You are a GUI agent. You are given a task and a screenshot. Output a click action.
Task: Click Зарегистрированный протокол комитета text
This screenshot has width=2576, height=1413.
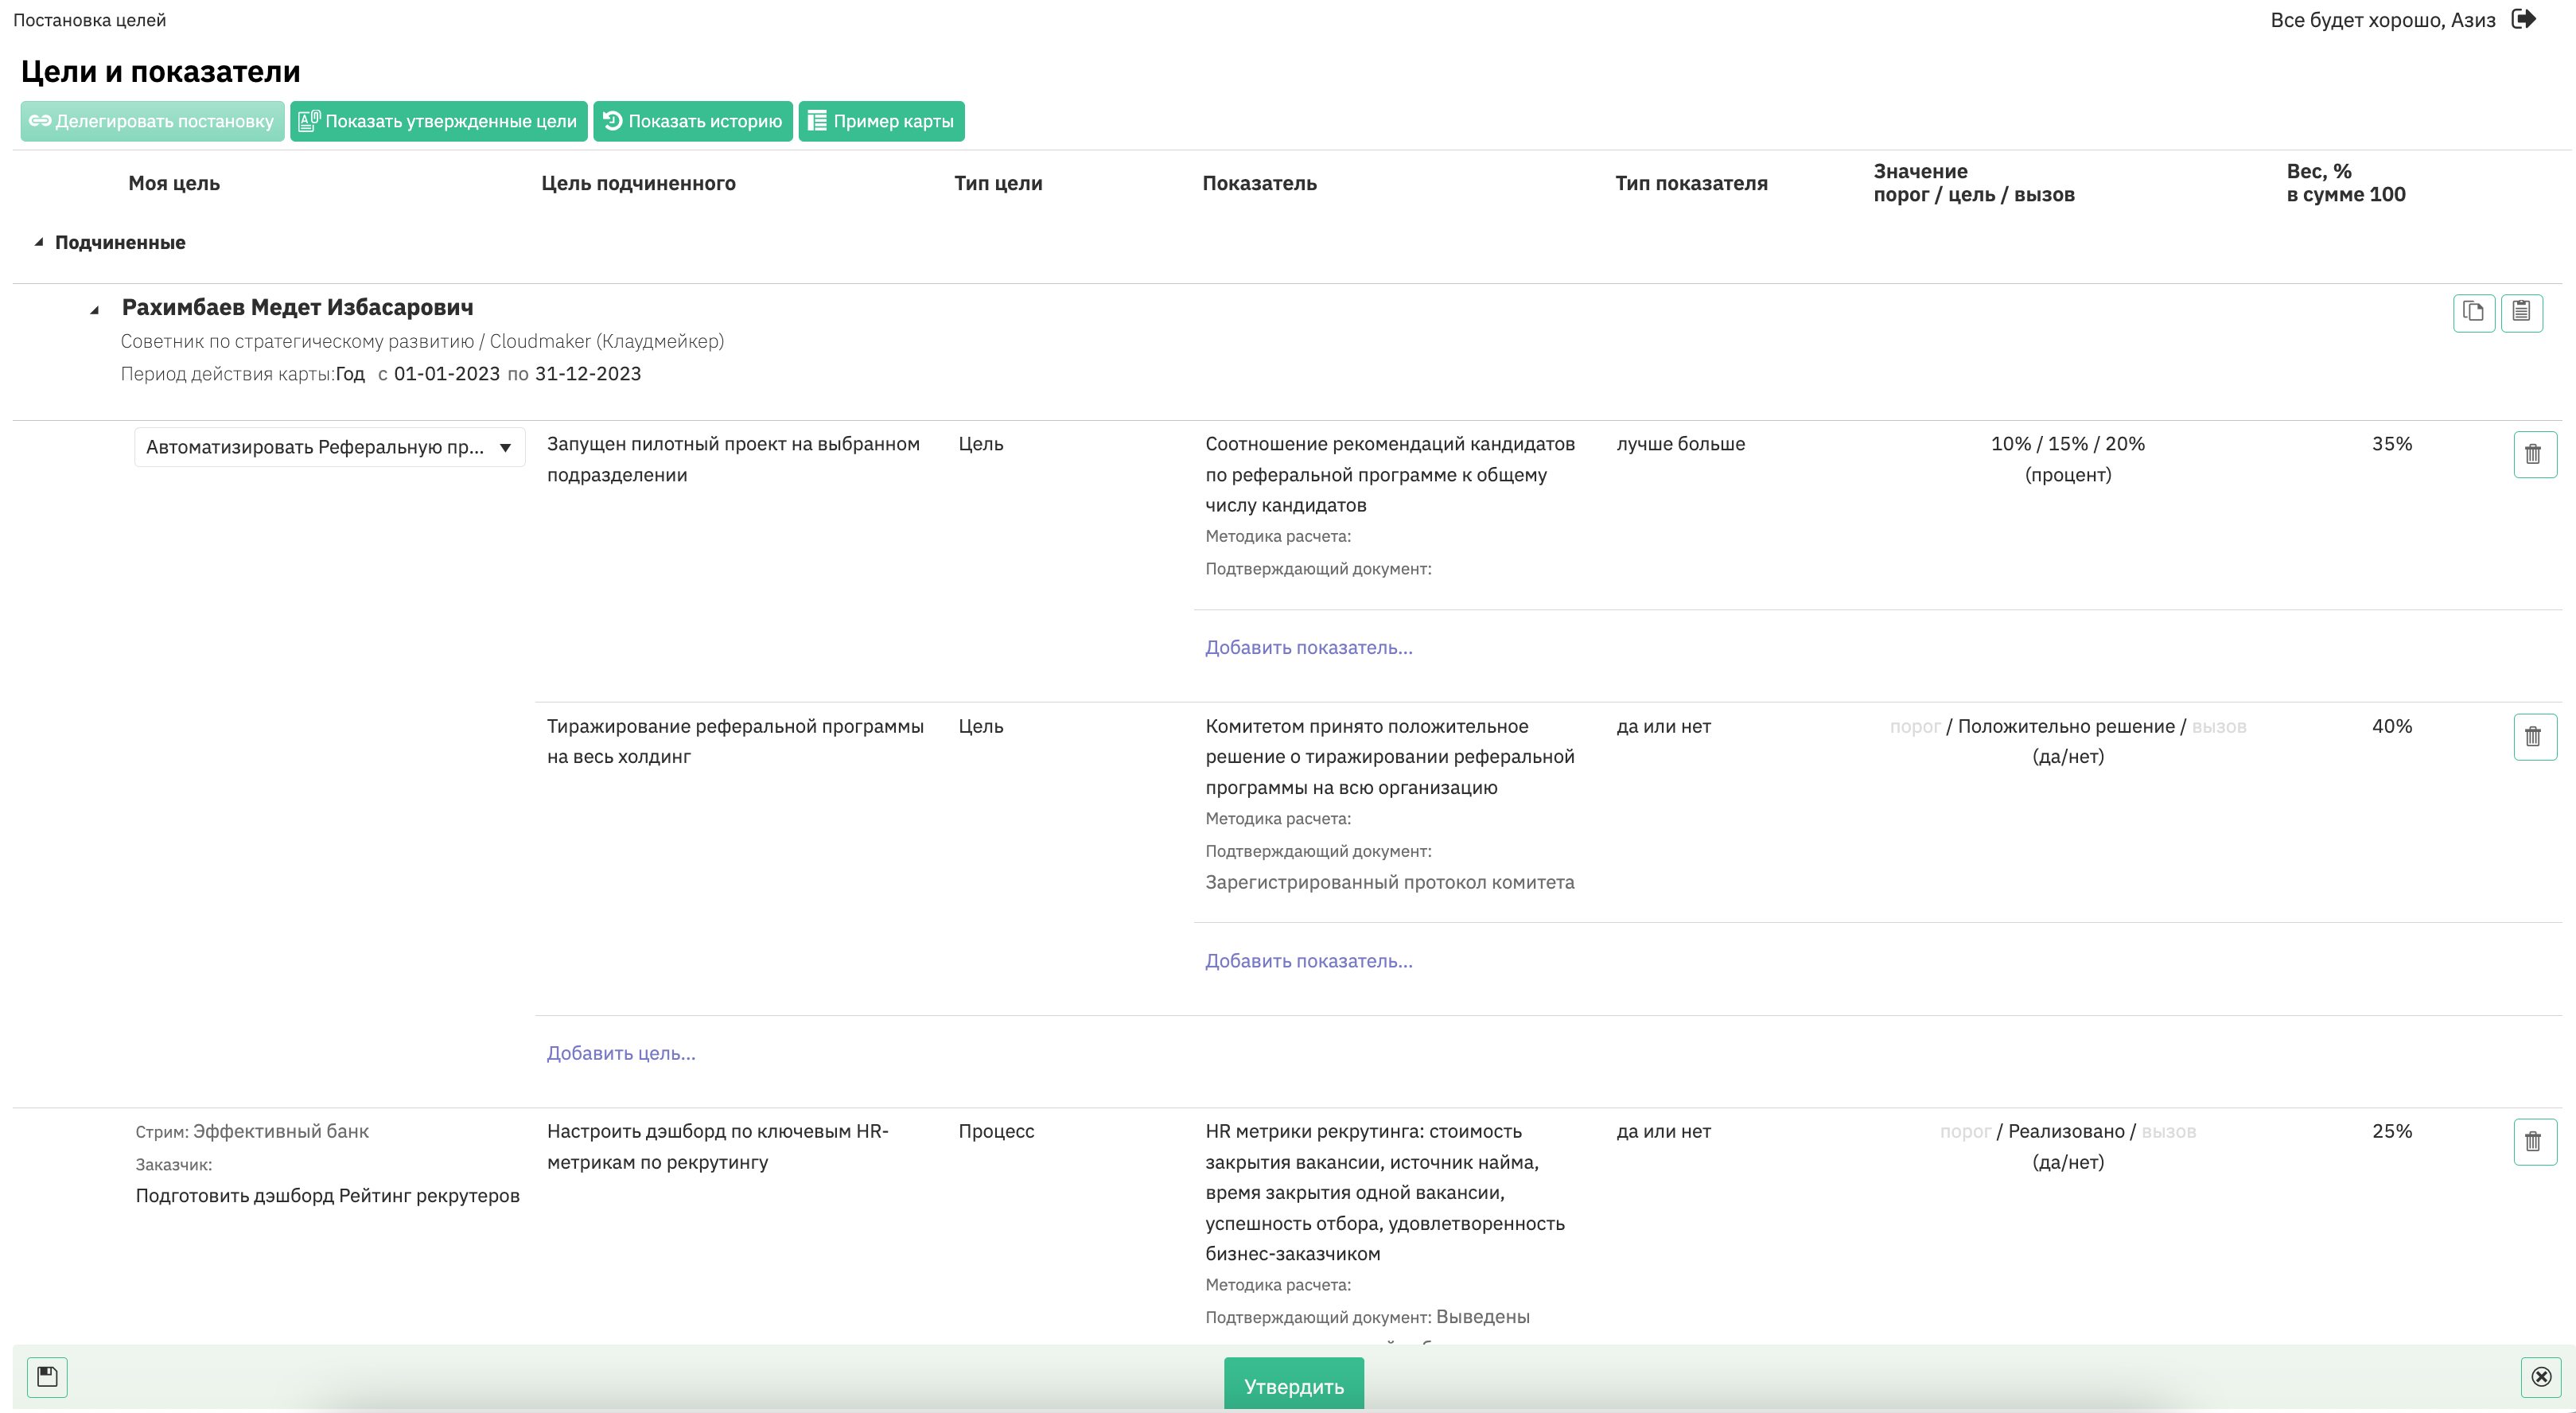pos(1389,882)
